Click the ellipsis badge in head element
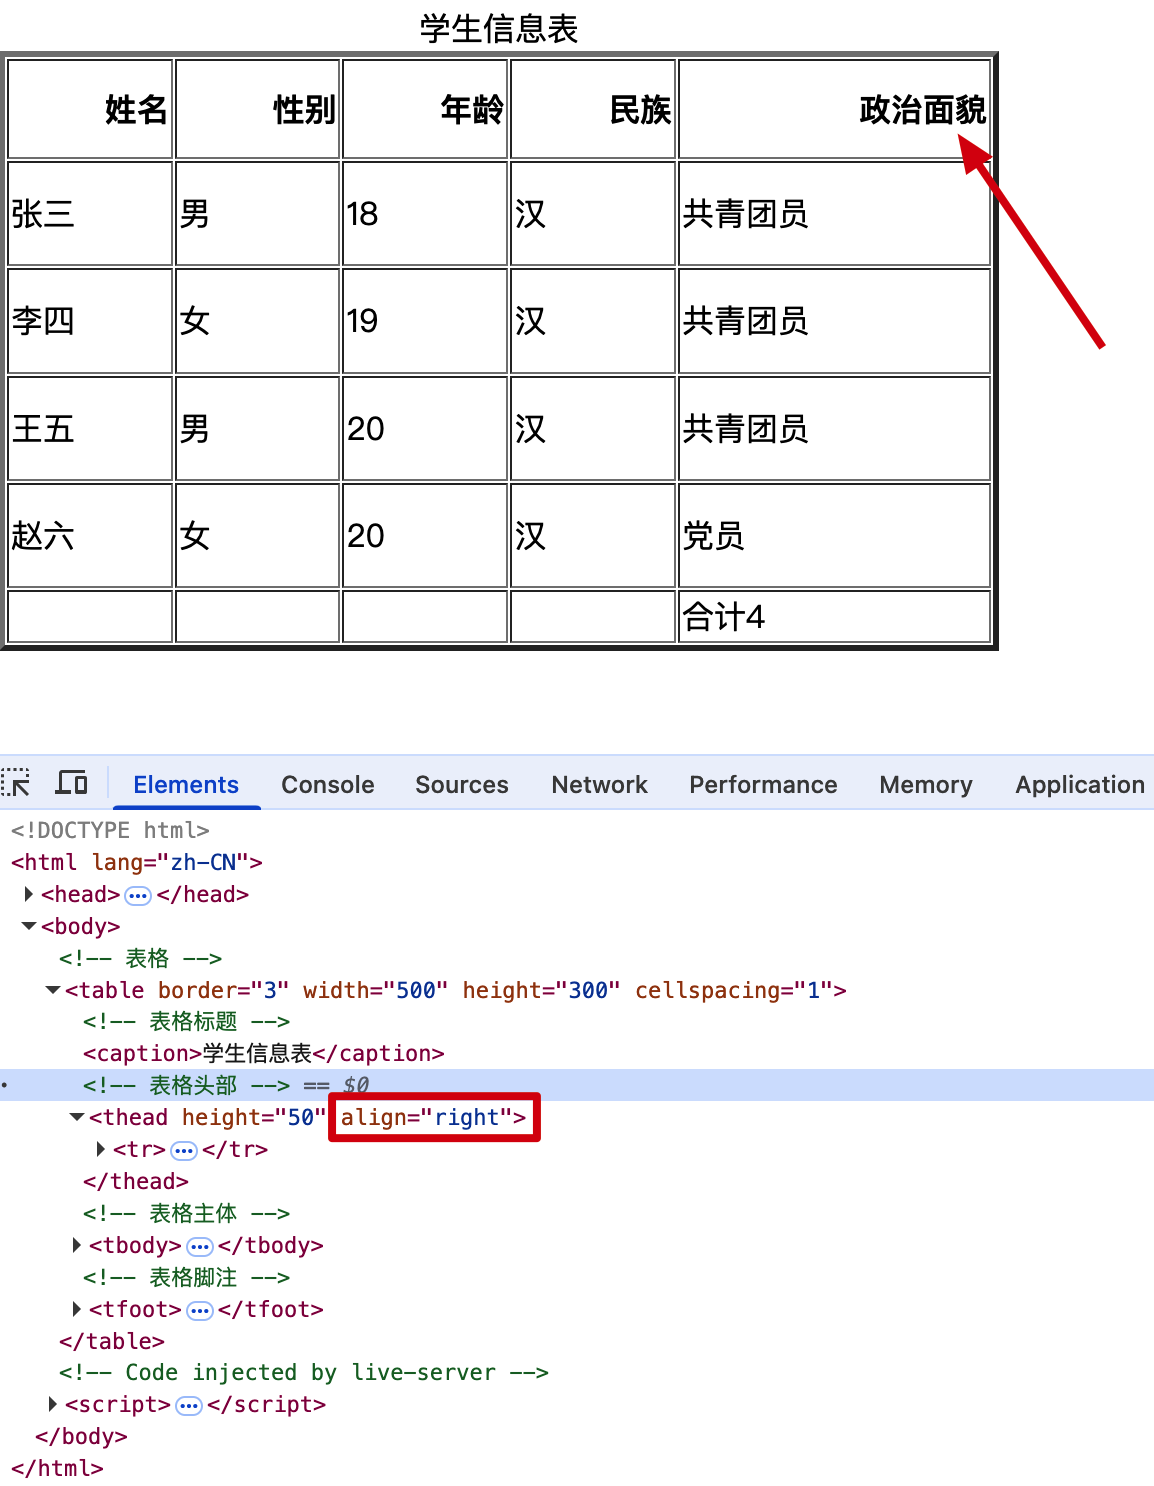 click(138, 895)
